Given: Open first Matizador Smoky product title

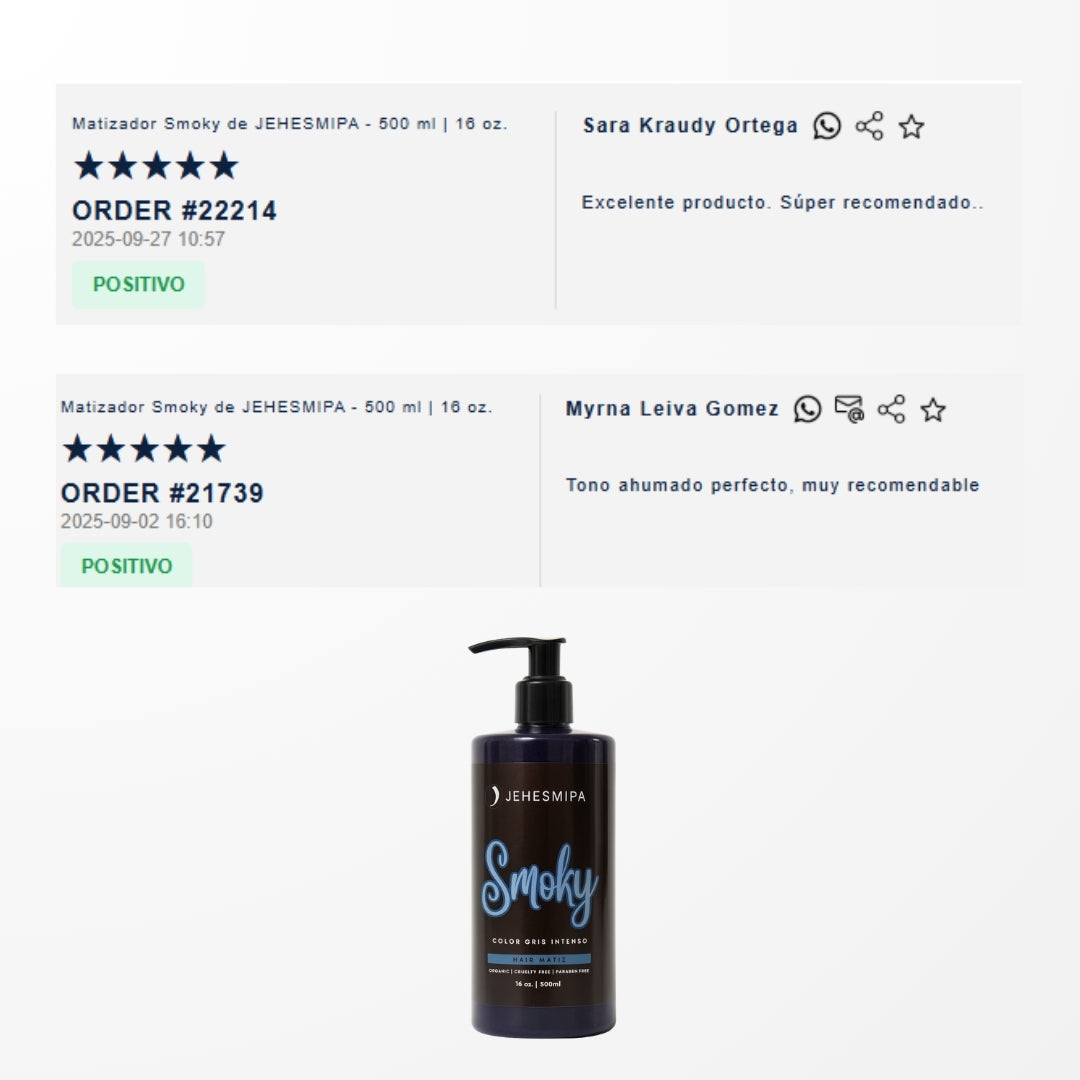Looking at the screenshot, I should [289, 124].
